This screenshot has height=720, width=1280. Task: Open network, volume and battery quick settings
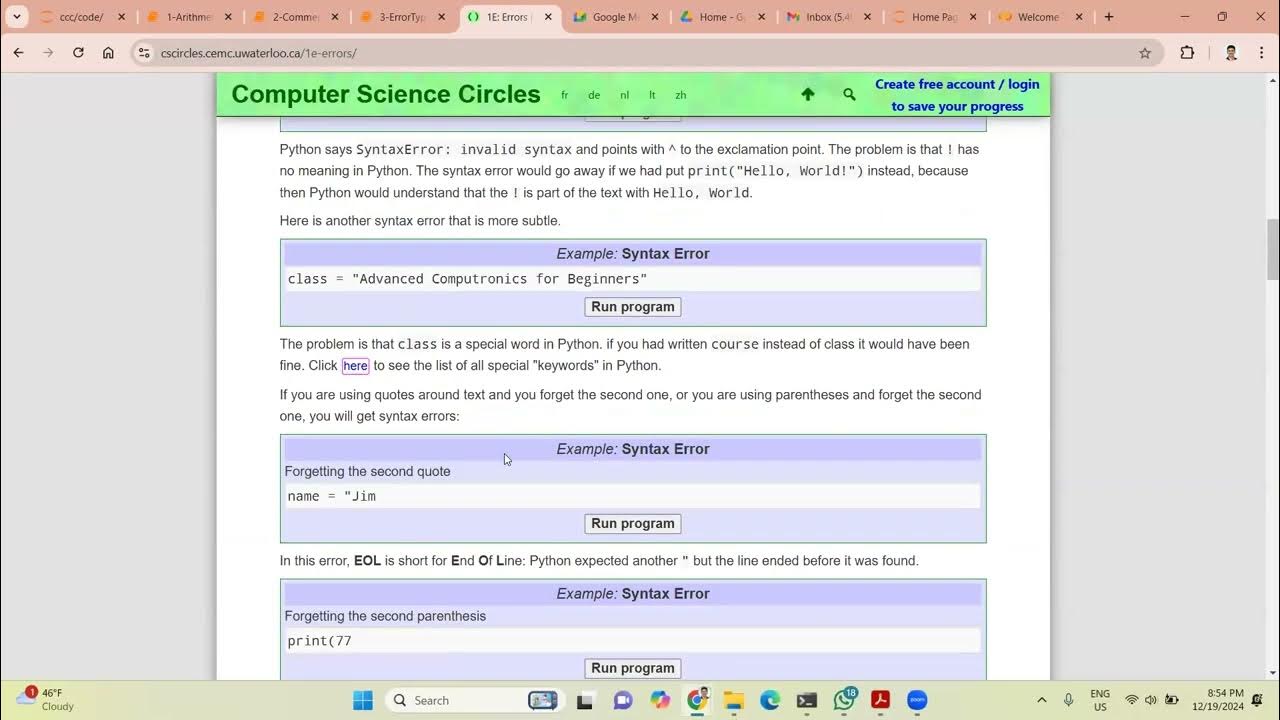[1151, 700]
